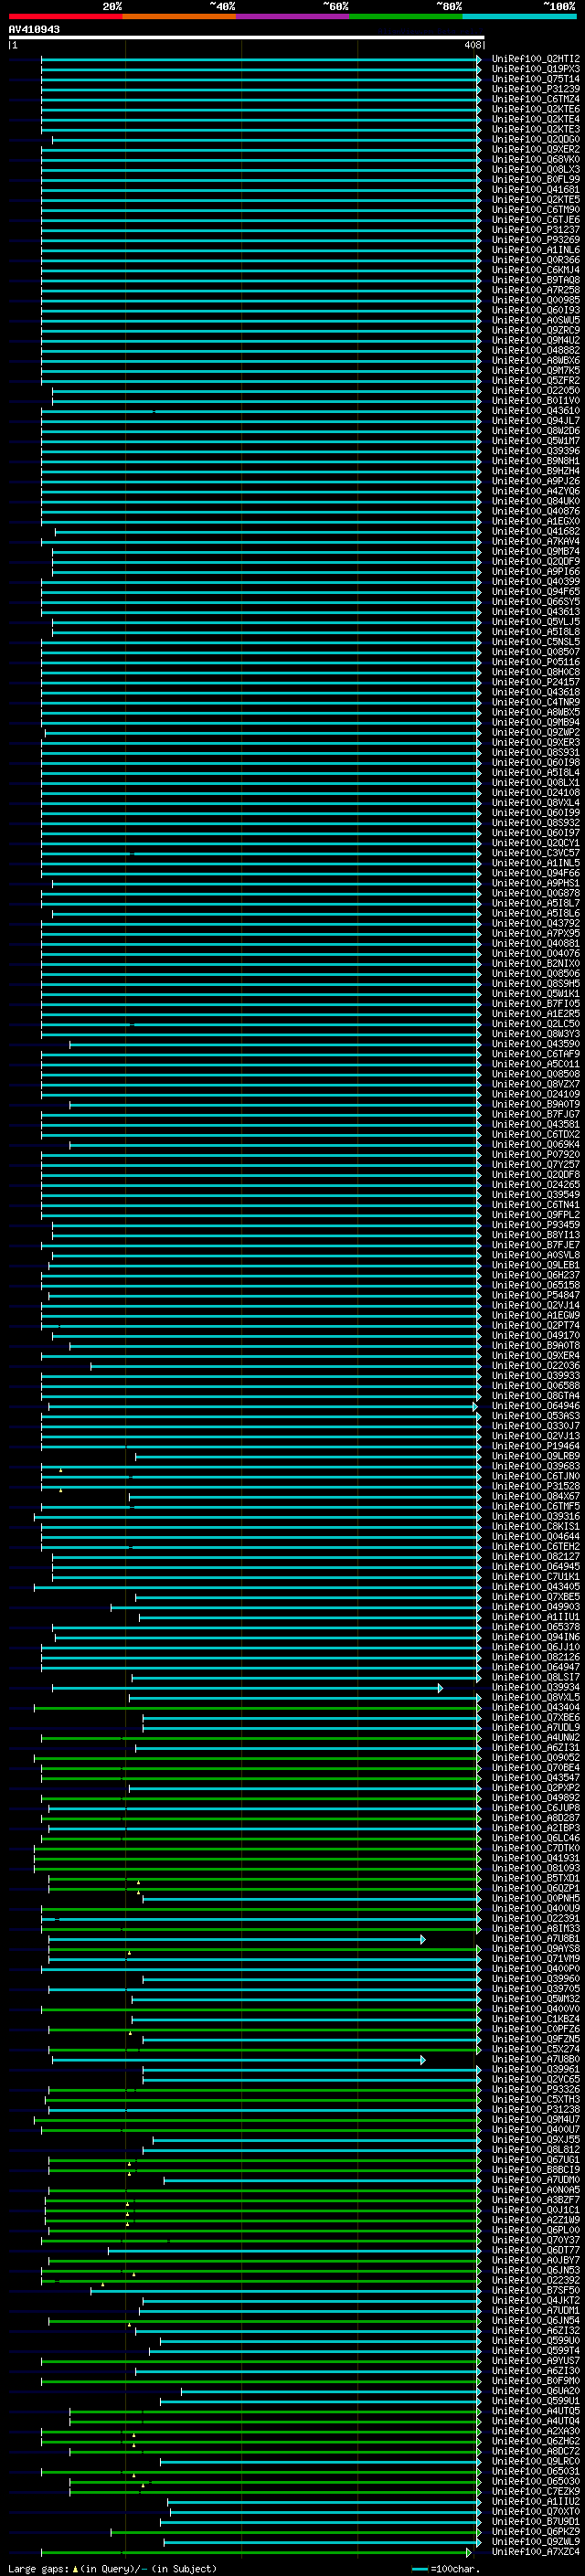
Task: Select label UniRef100_Q9XJ55
Action: tap(536, 2141)
